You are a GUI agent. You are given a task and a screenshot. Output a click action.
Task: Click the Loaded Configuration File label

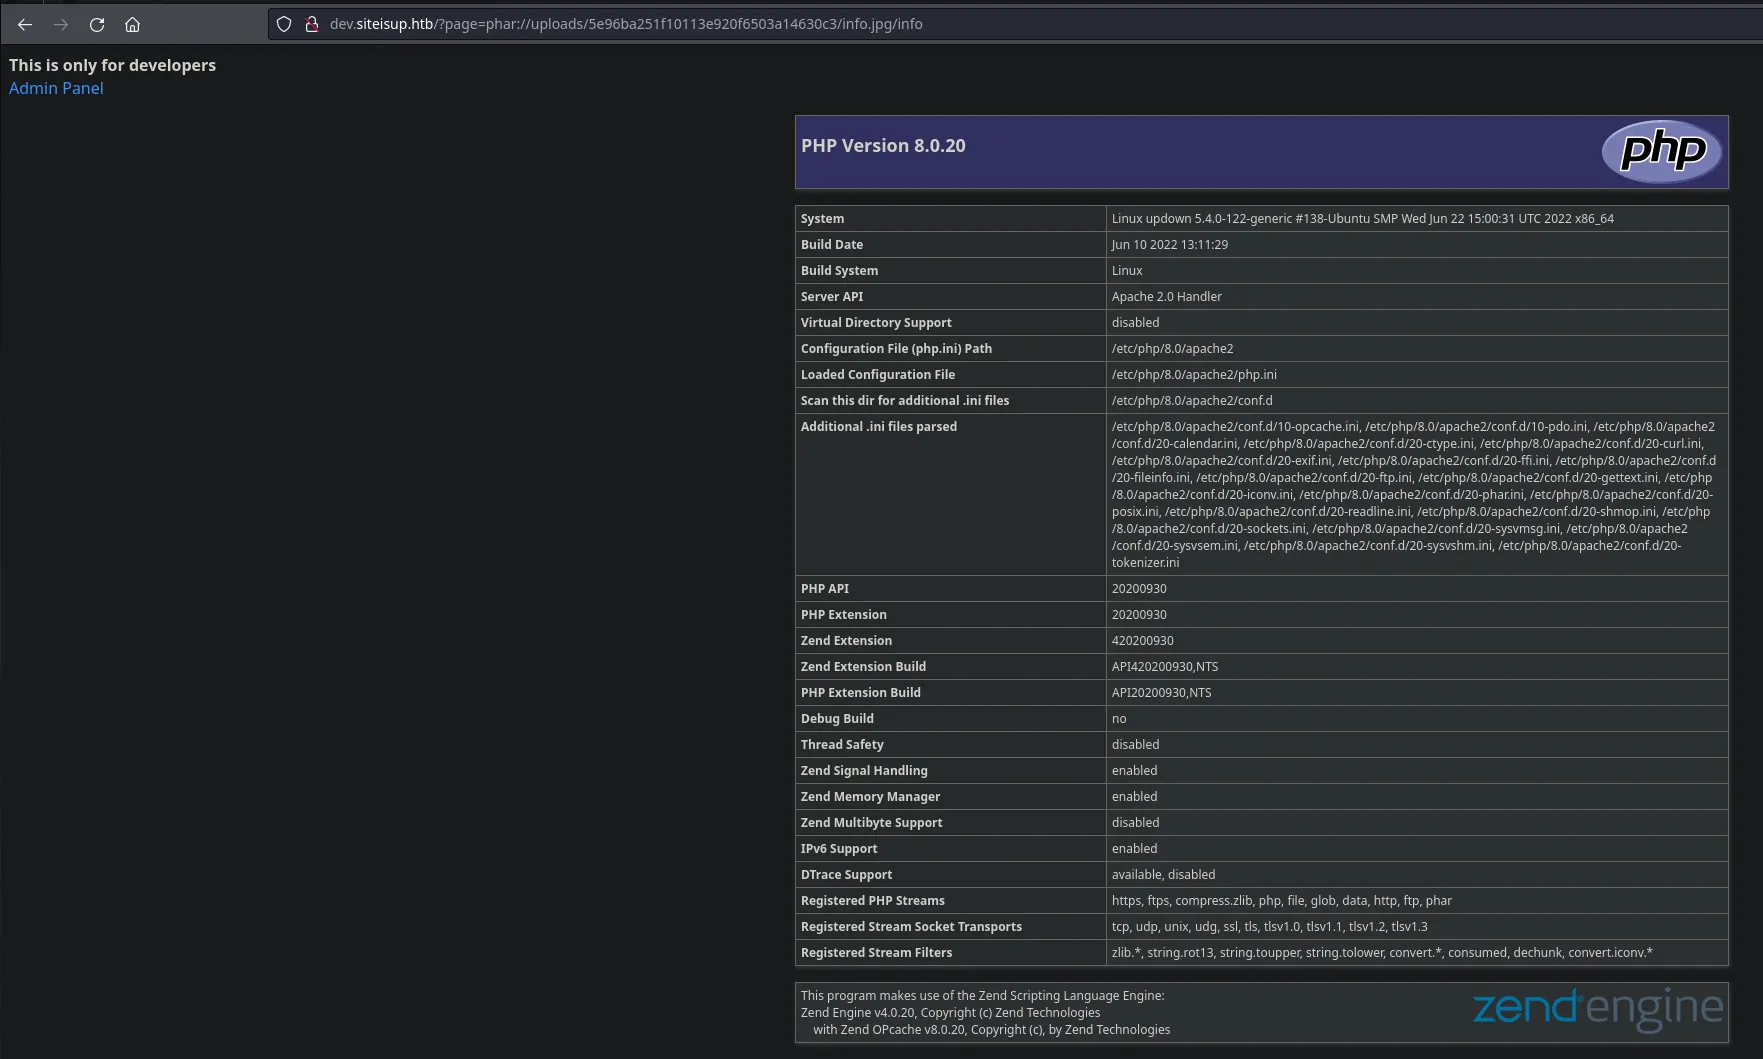(877, 375)
